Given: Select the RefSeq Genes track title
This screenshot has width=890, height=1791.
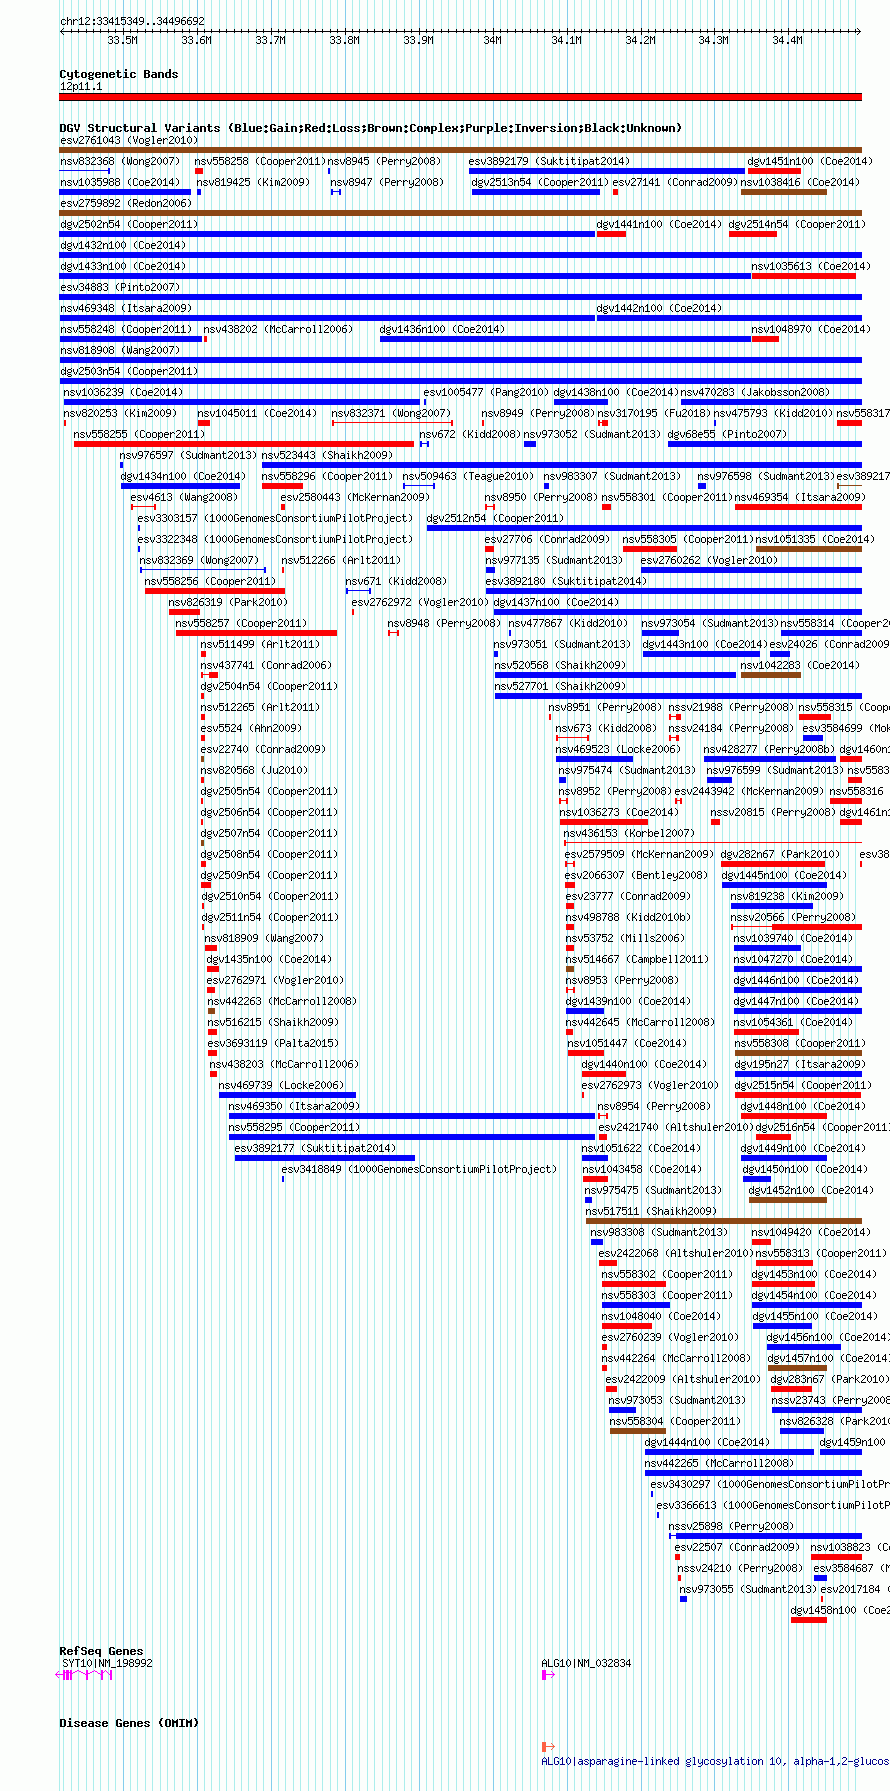Looking at the screenshot, I should (x=101, y=1651).
